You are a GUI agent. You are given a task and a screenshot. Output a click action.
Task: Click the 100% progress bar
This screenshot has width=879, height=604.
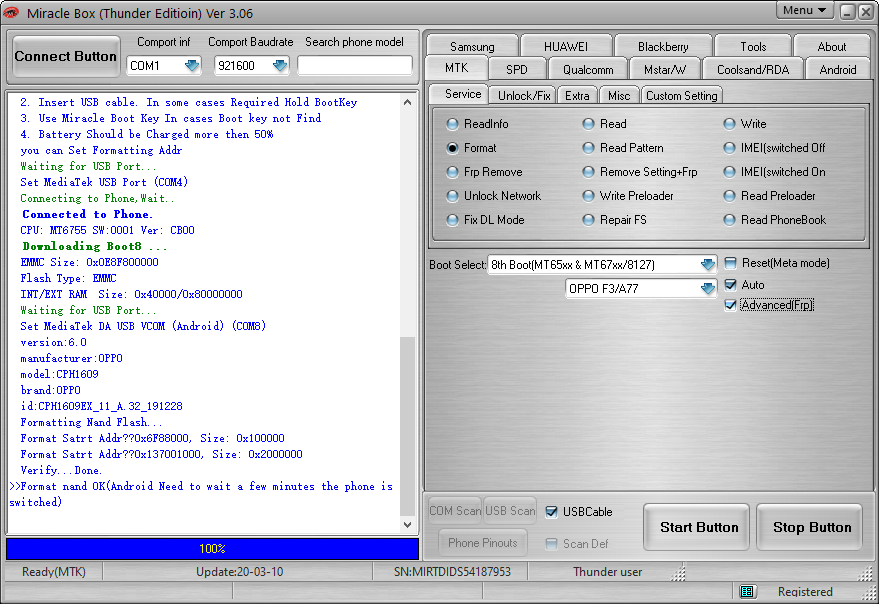pos(212,548)
